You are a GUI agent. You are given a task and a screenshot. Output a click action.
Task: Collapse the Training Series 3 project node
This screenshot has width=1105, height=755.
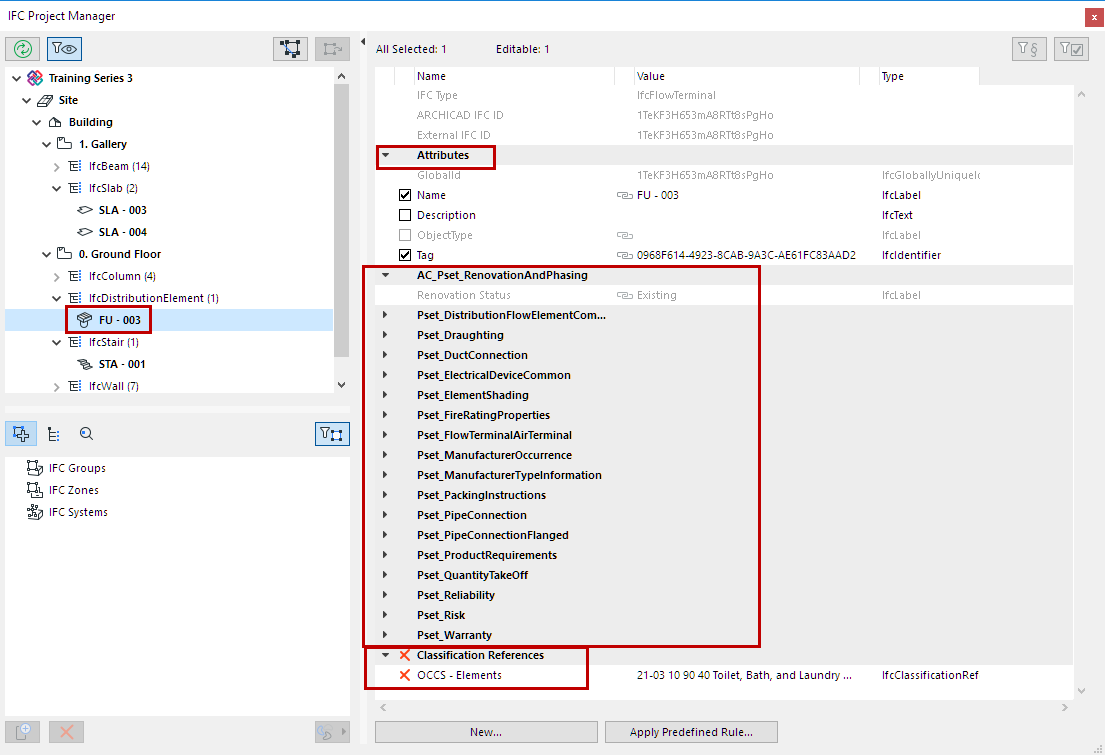coord(16,78)
